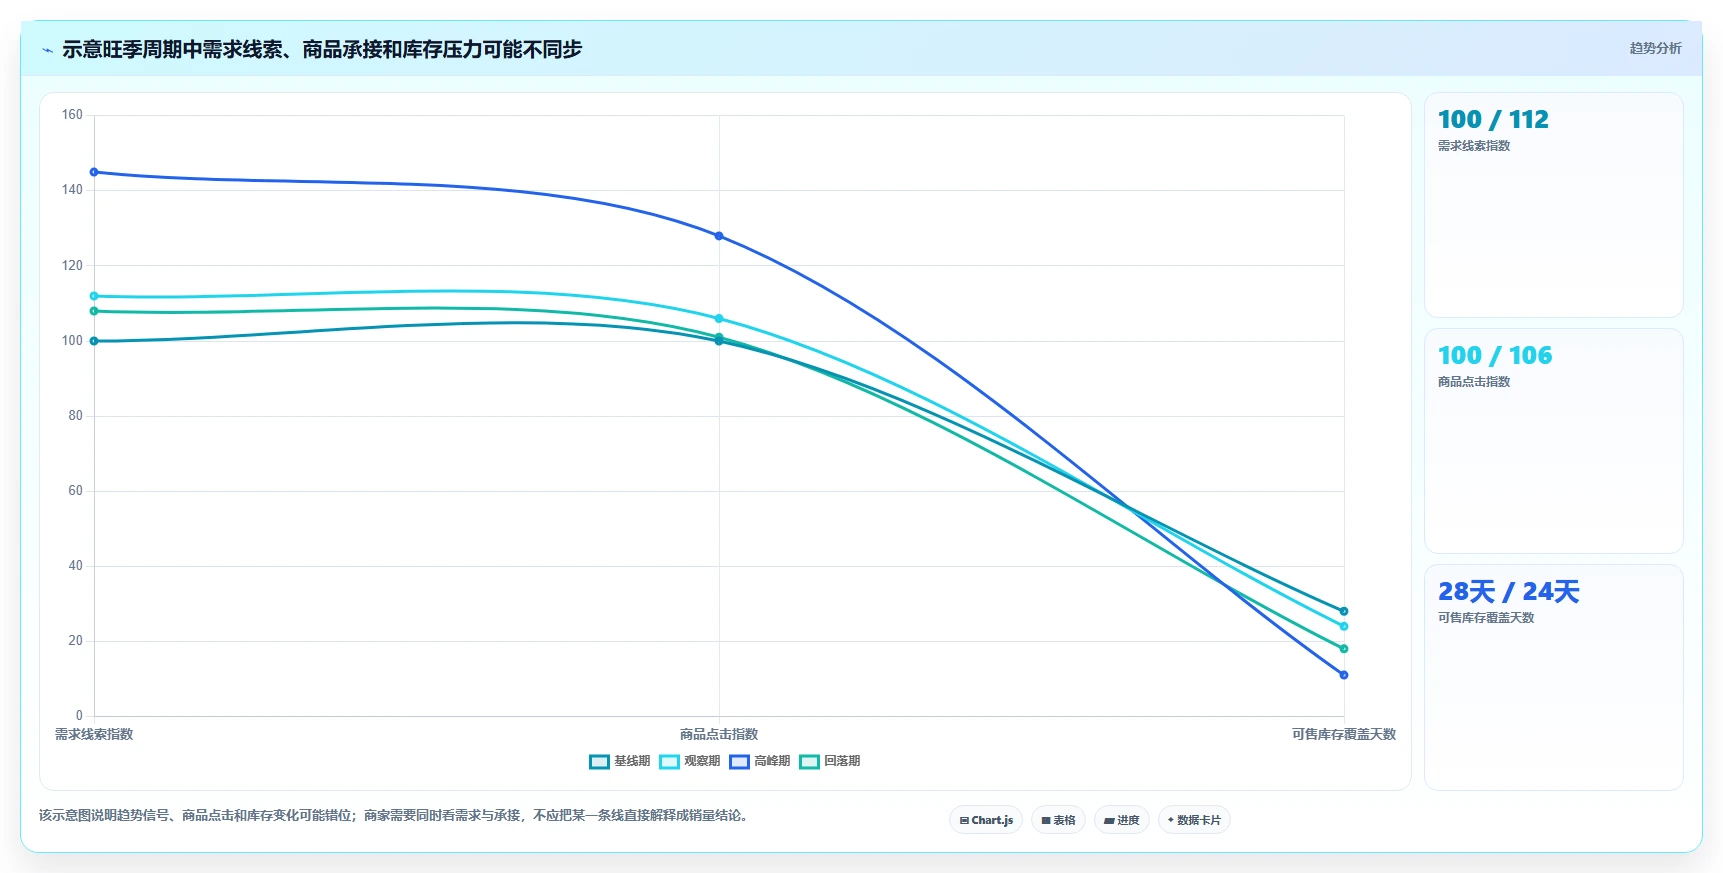Viewport: 1723px width, 873px height.
Task: Select the 基线期 data point at 需求线索指数
Action: tap(94, 341)
